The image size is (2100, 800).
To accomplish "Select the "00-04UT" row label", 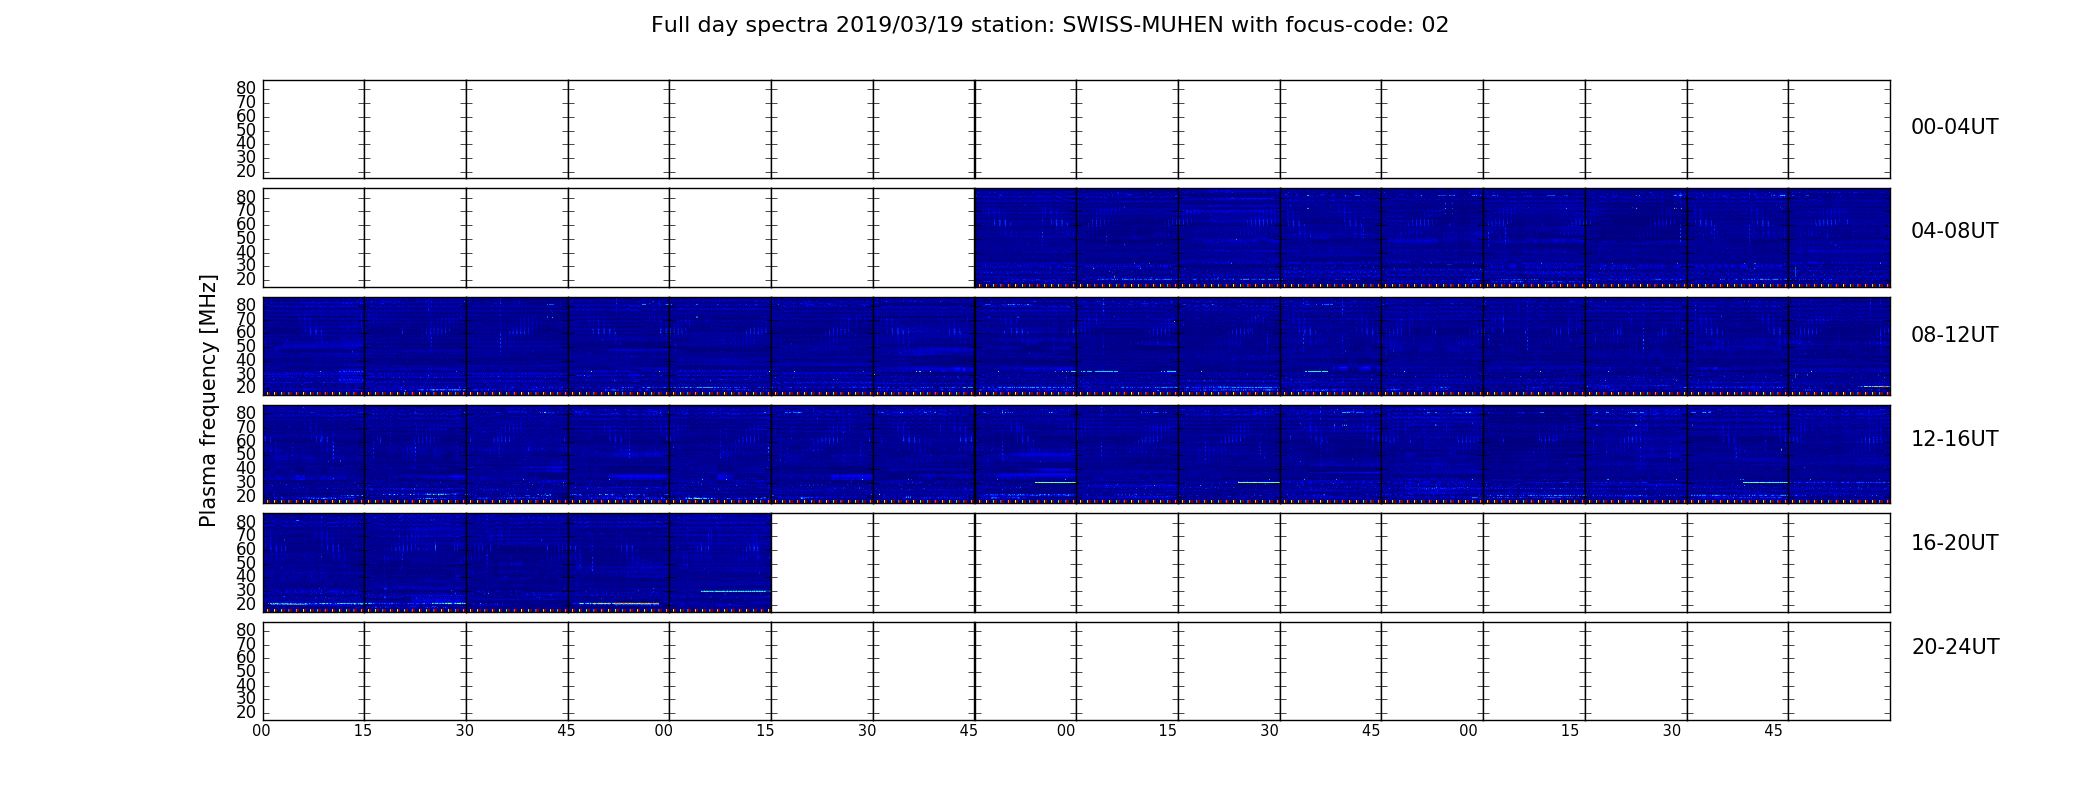I will (1954, 127).
